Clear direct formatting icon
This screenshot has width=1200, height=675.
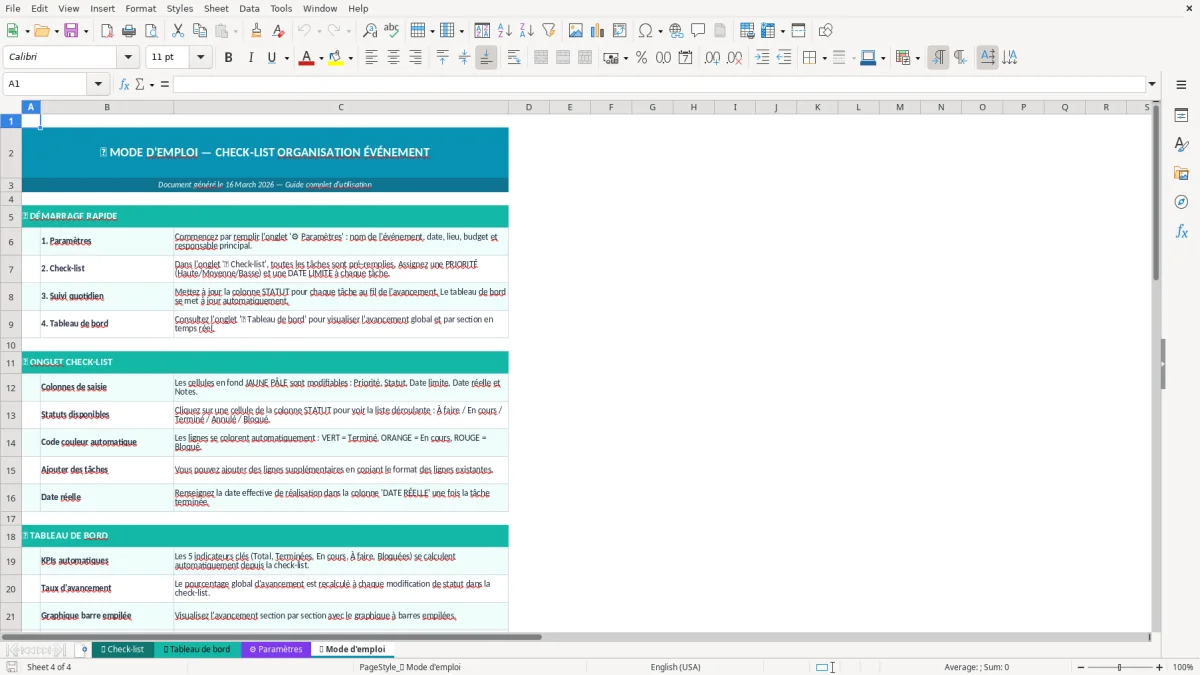[278, 31]
